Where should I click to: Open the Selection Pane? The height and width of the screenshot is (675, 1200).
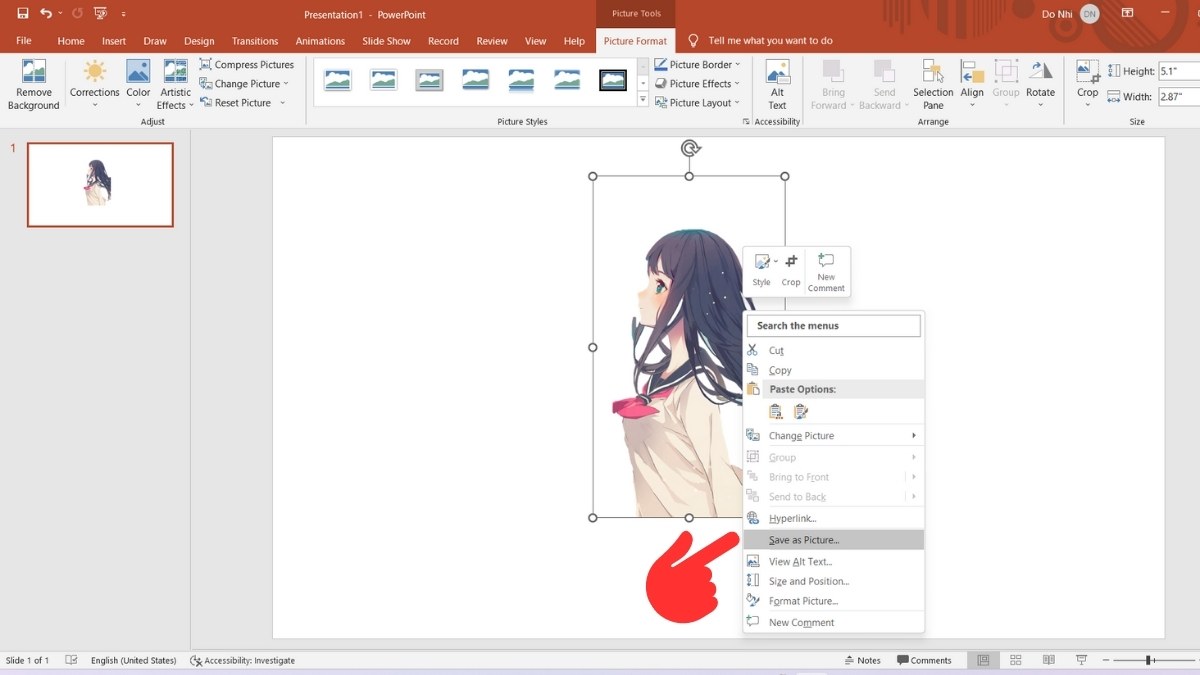click(933, 85)
